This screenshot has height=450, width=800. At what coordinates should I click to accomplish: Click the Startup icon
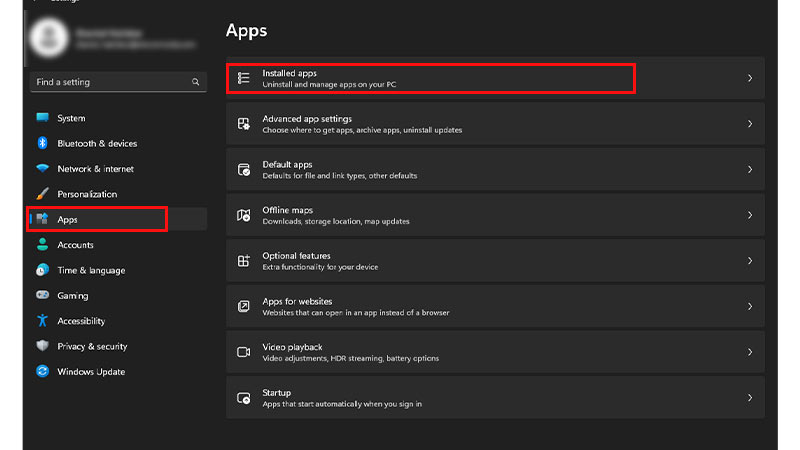[243, 398]
